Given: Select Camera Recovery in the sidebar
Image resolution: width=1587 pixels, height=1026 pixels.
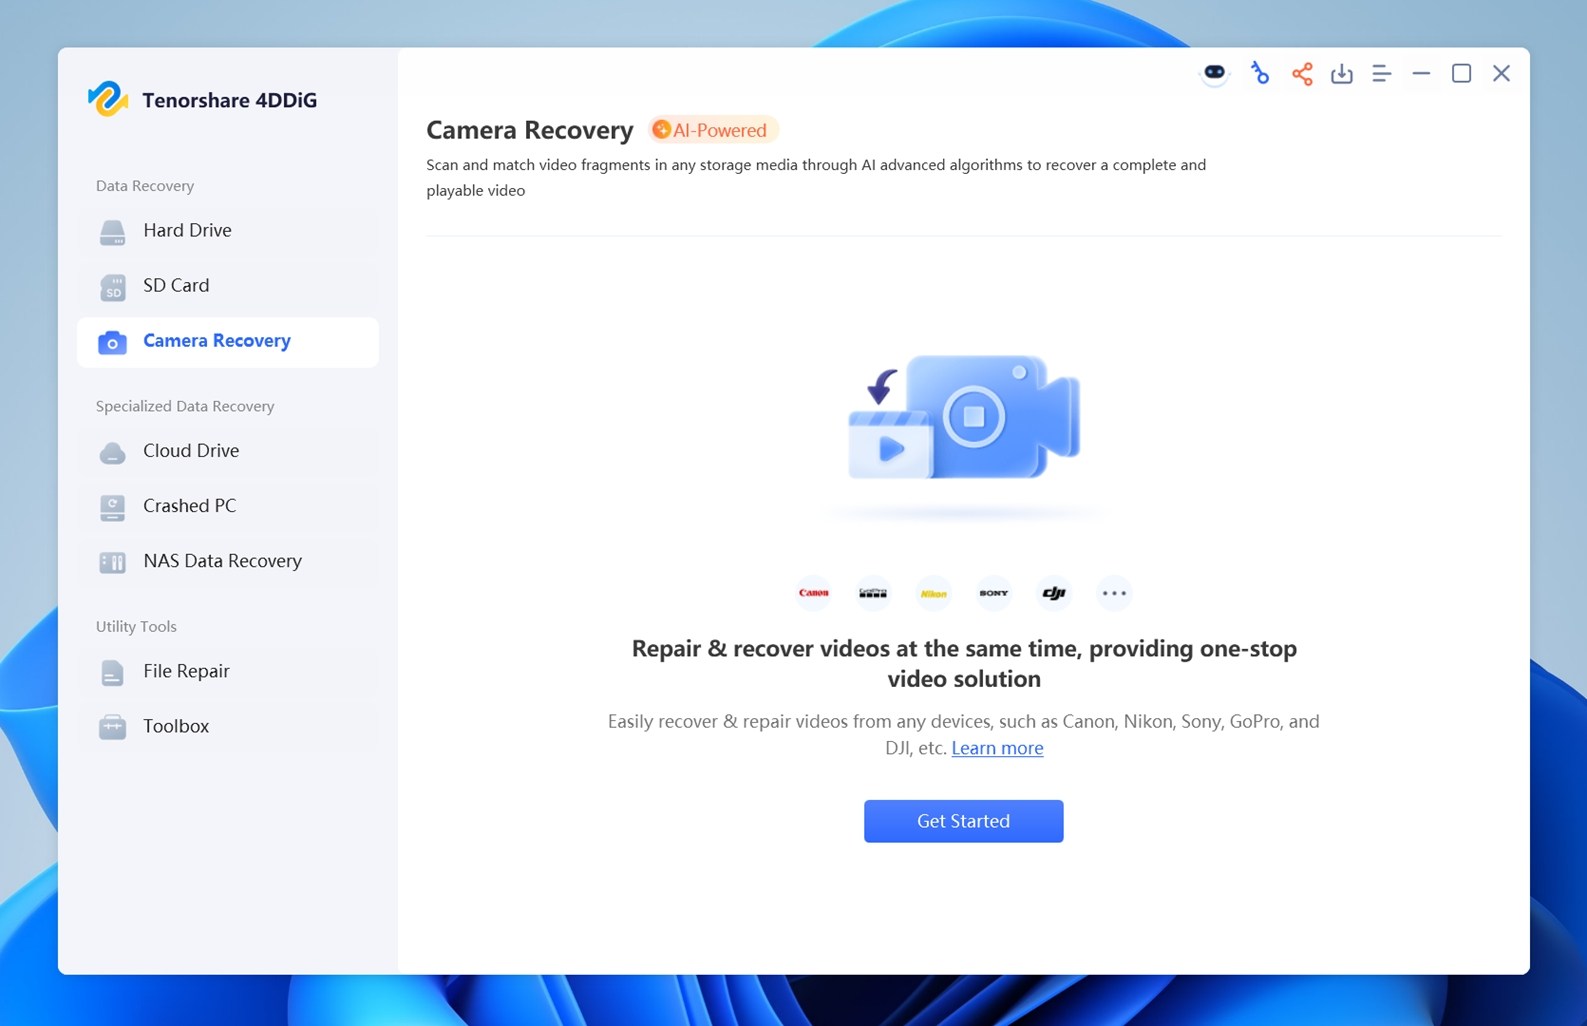Looking at the screenshot, I should (228, 342).
